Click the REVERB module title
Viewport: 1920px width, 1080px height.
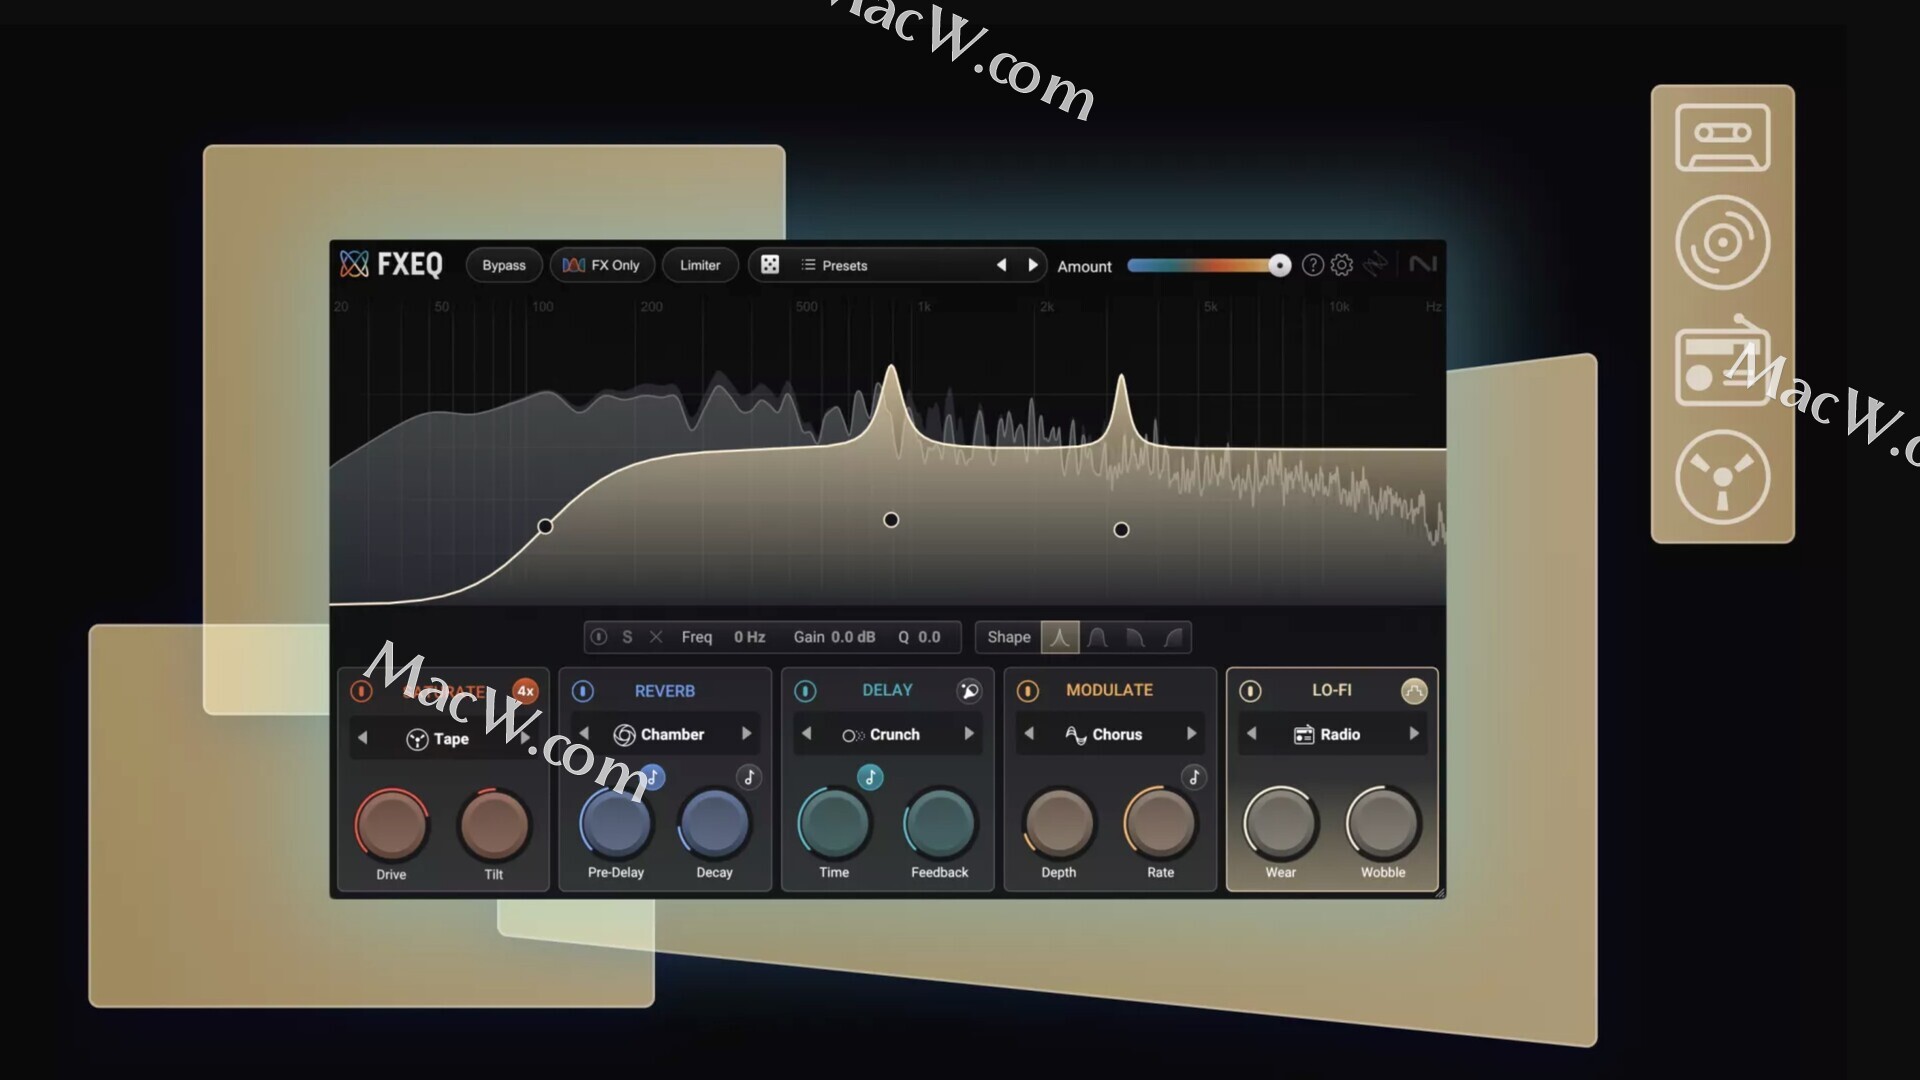point(665,691)
